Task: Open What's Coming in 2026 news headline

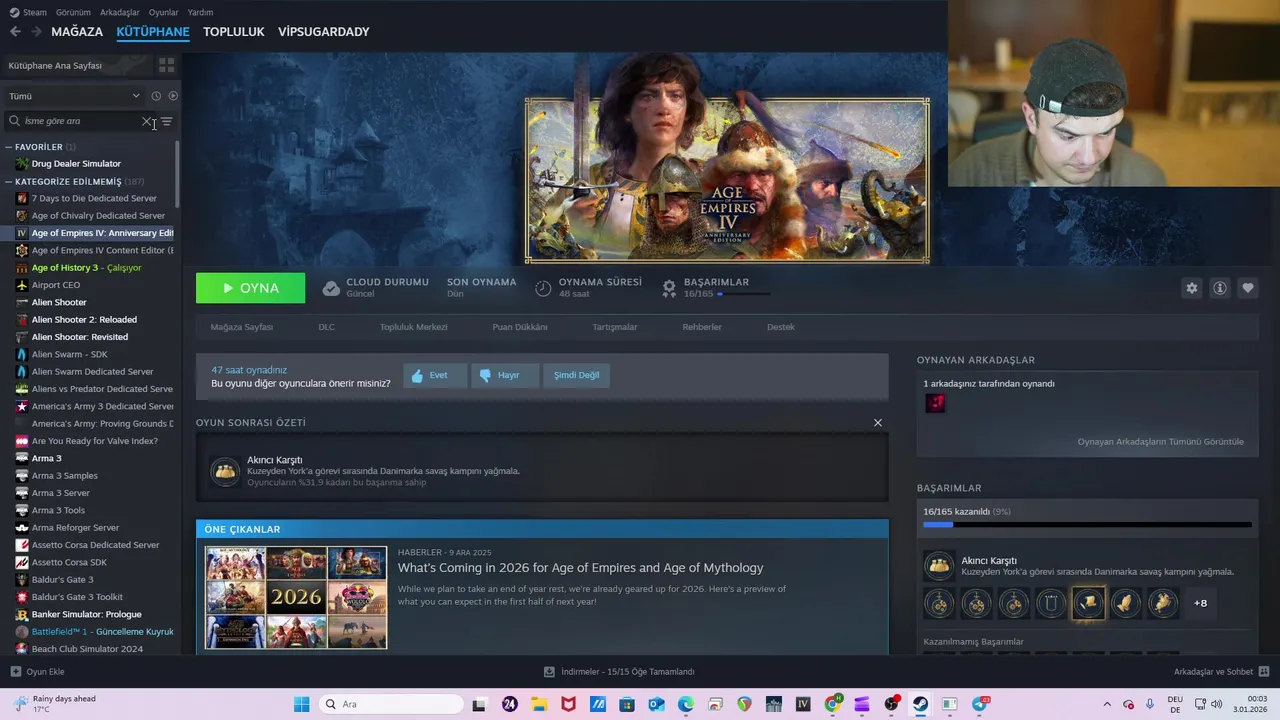Action: (580, 568)
